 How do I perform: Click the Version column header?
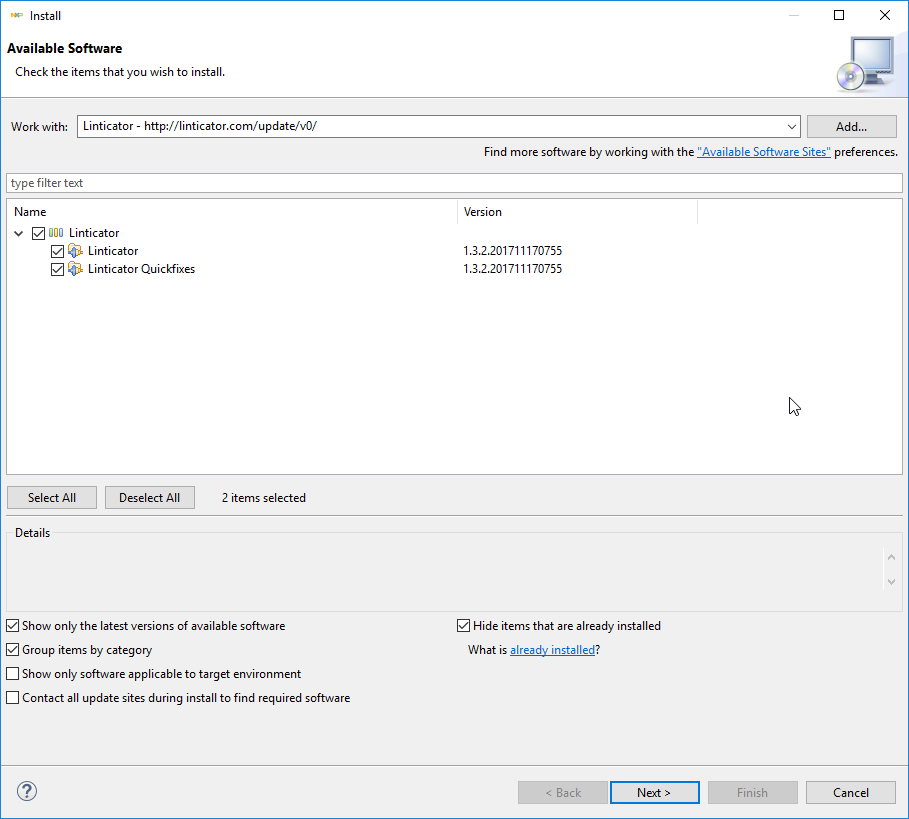(577, 212)
